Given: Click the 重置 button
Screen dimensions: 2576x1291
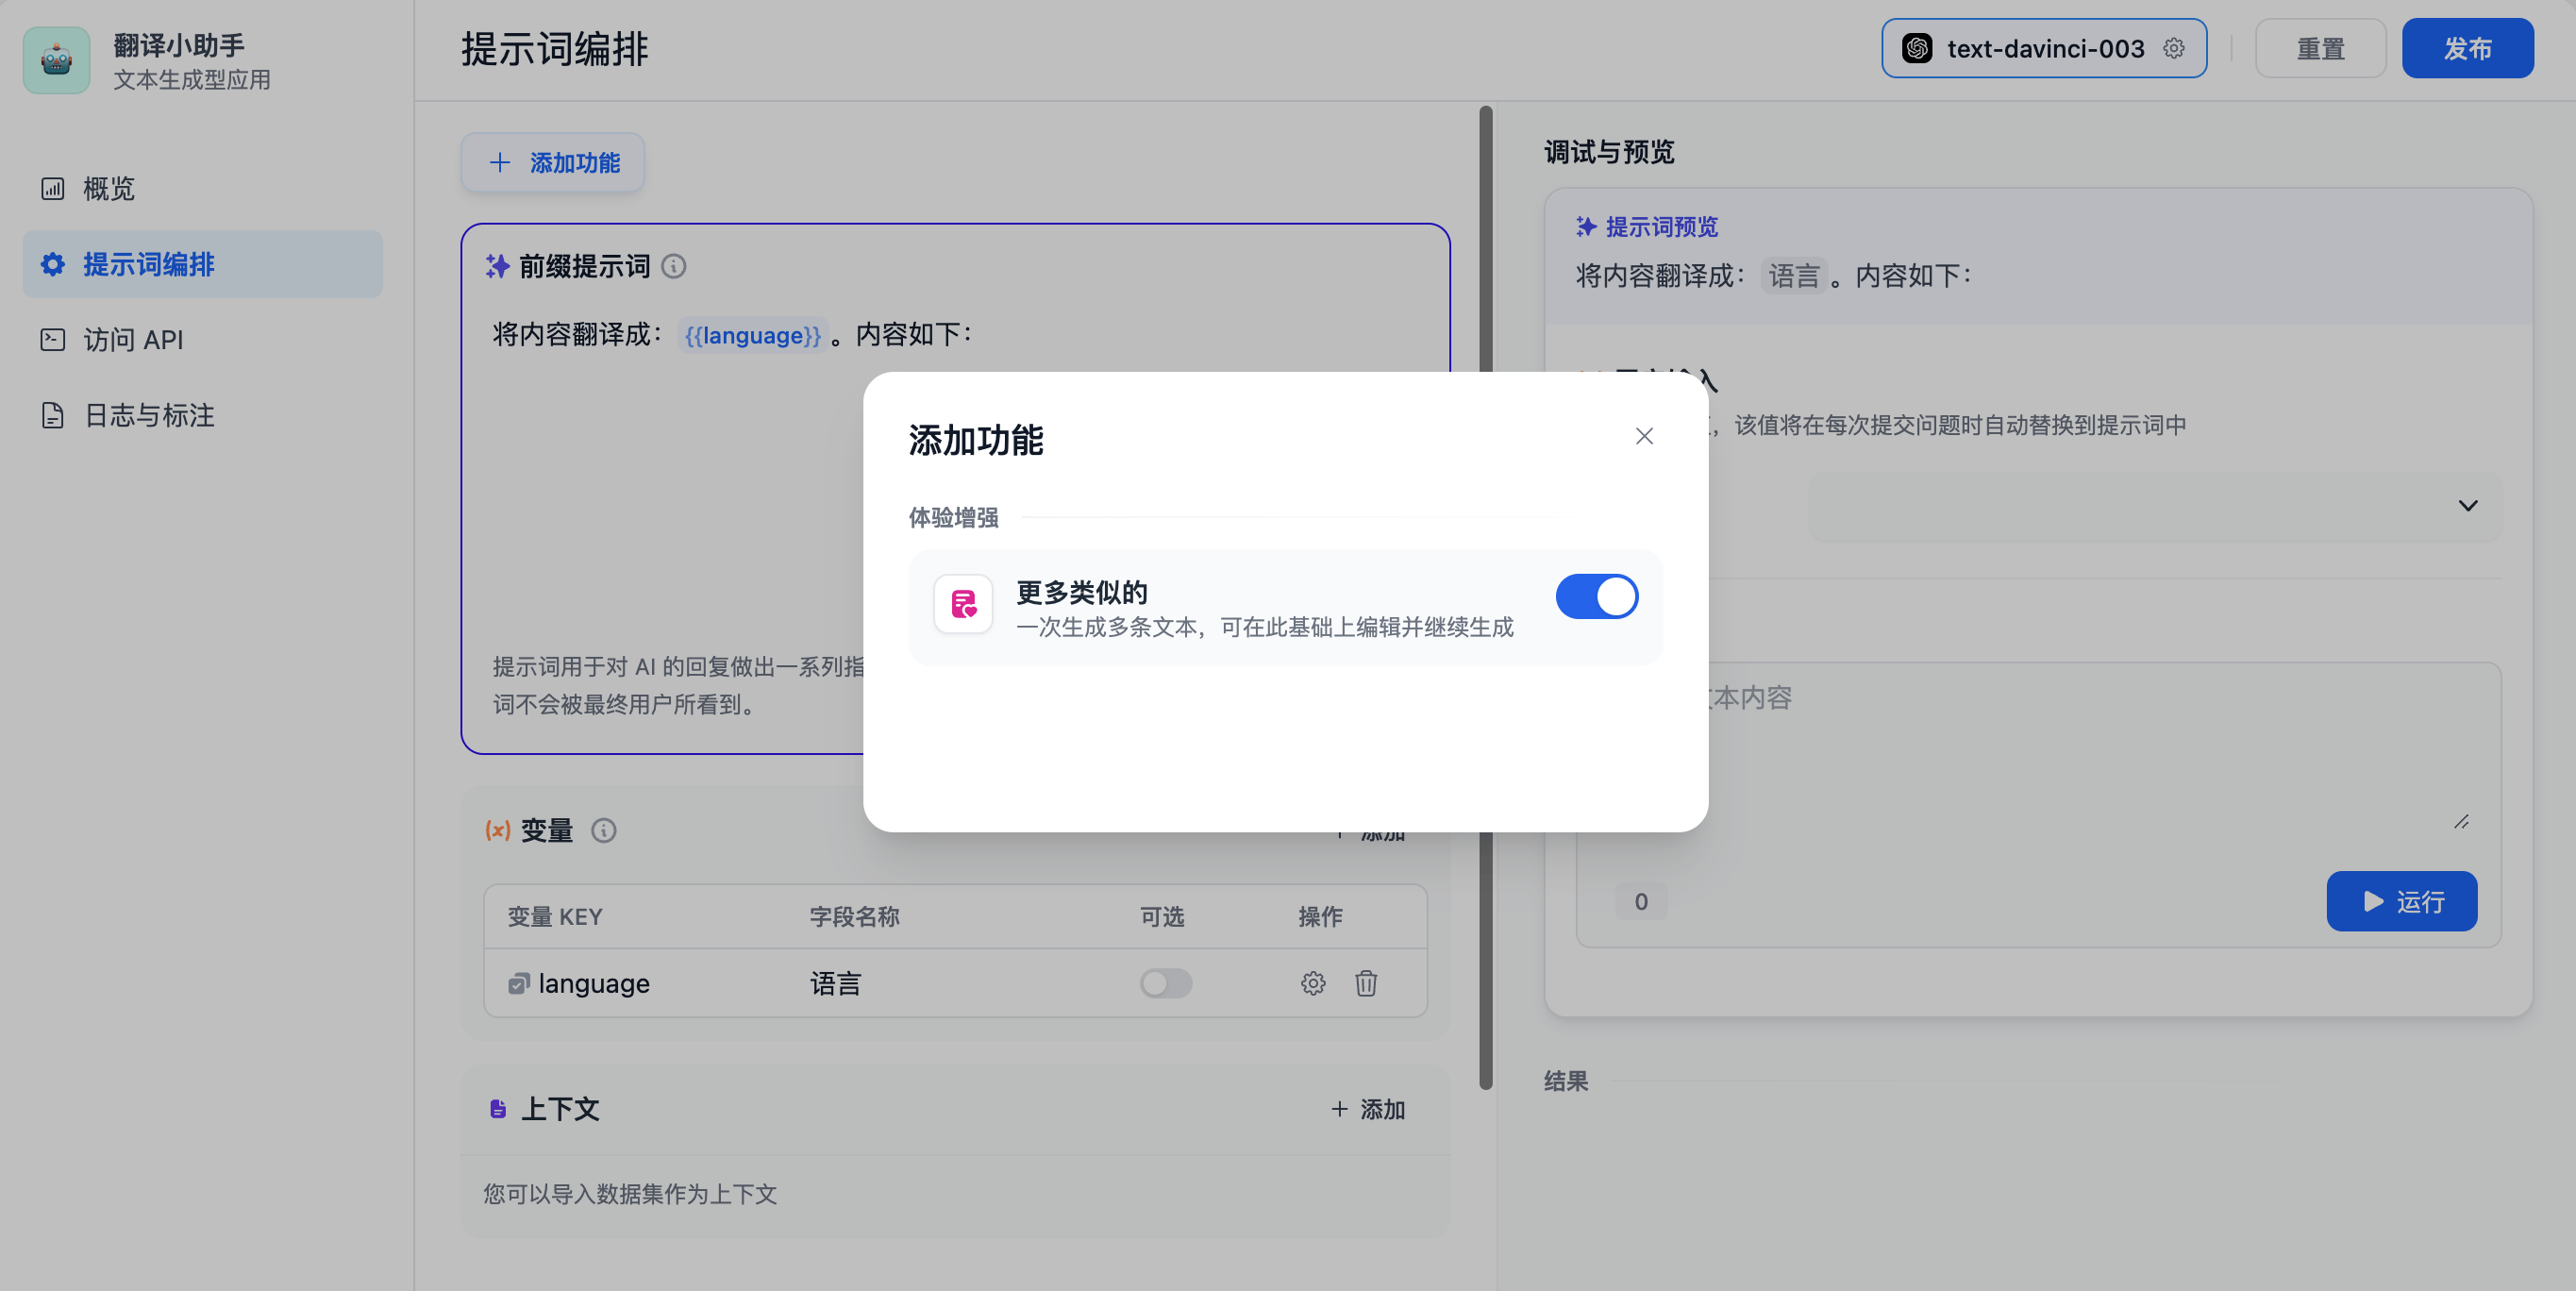Looking at the screenshot, I should click(2320, 48).
